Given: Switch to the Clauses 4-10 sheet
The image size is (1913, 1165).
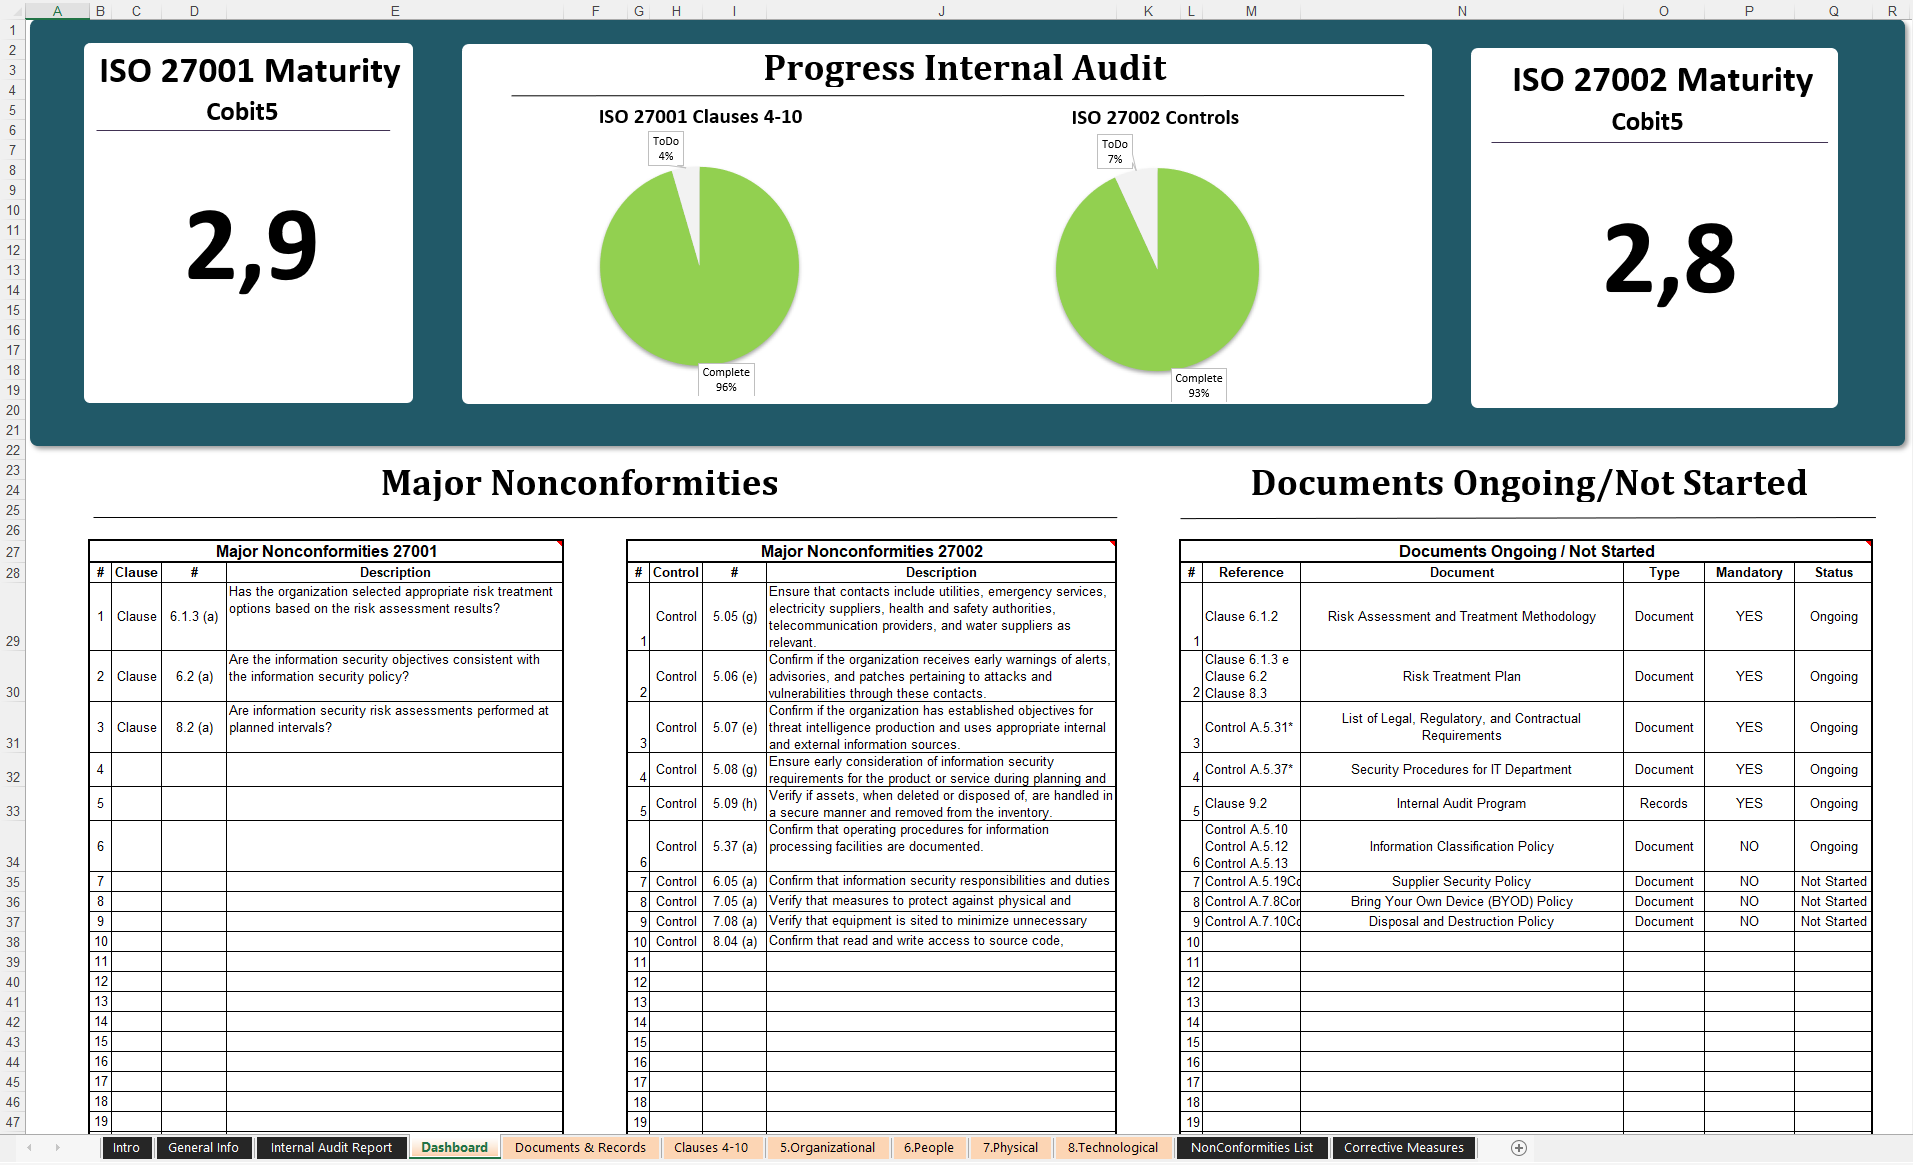Looking at the screenshot, I should click(713, 1147).
